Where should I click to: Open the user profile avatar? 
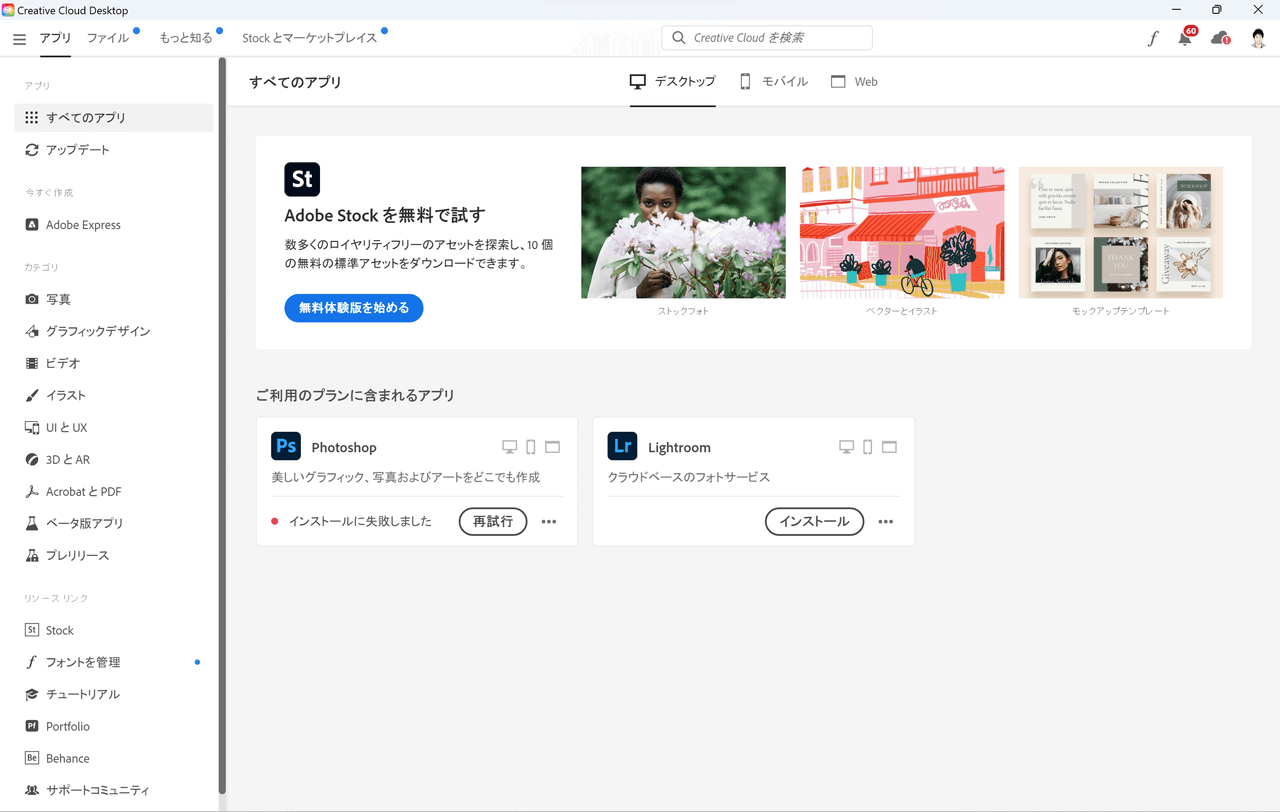point(1258,39)
